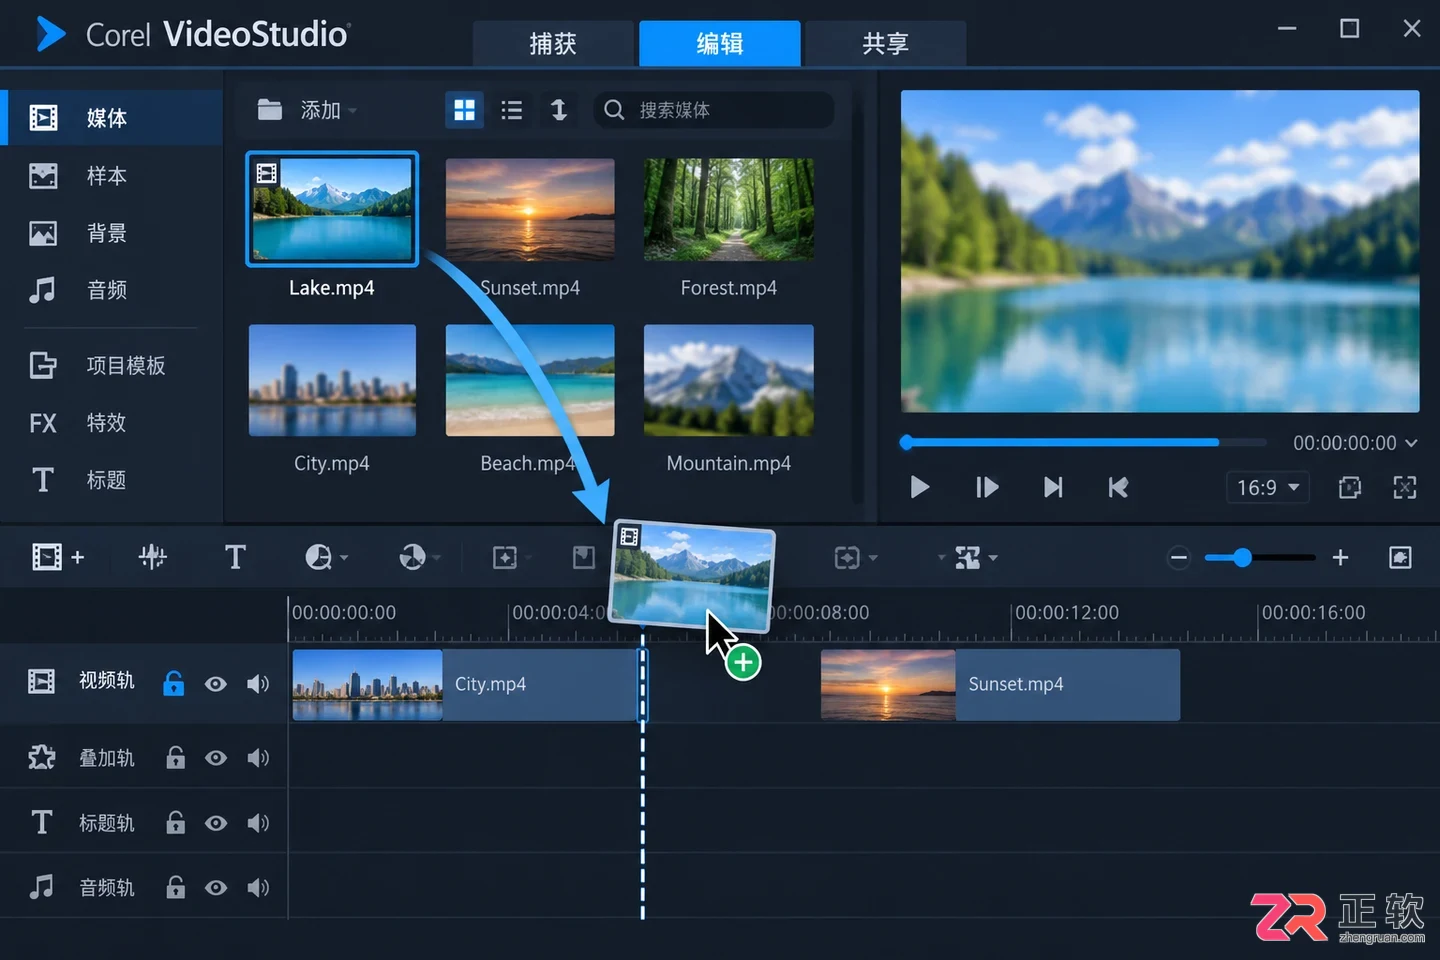Hide the 叠加轨 track with eye icon
This screenshot has height=960, width=1440.
point(216,758)
